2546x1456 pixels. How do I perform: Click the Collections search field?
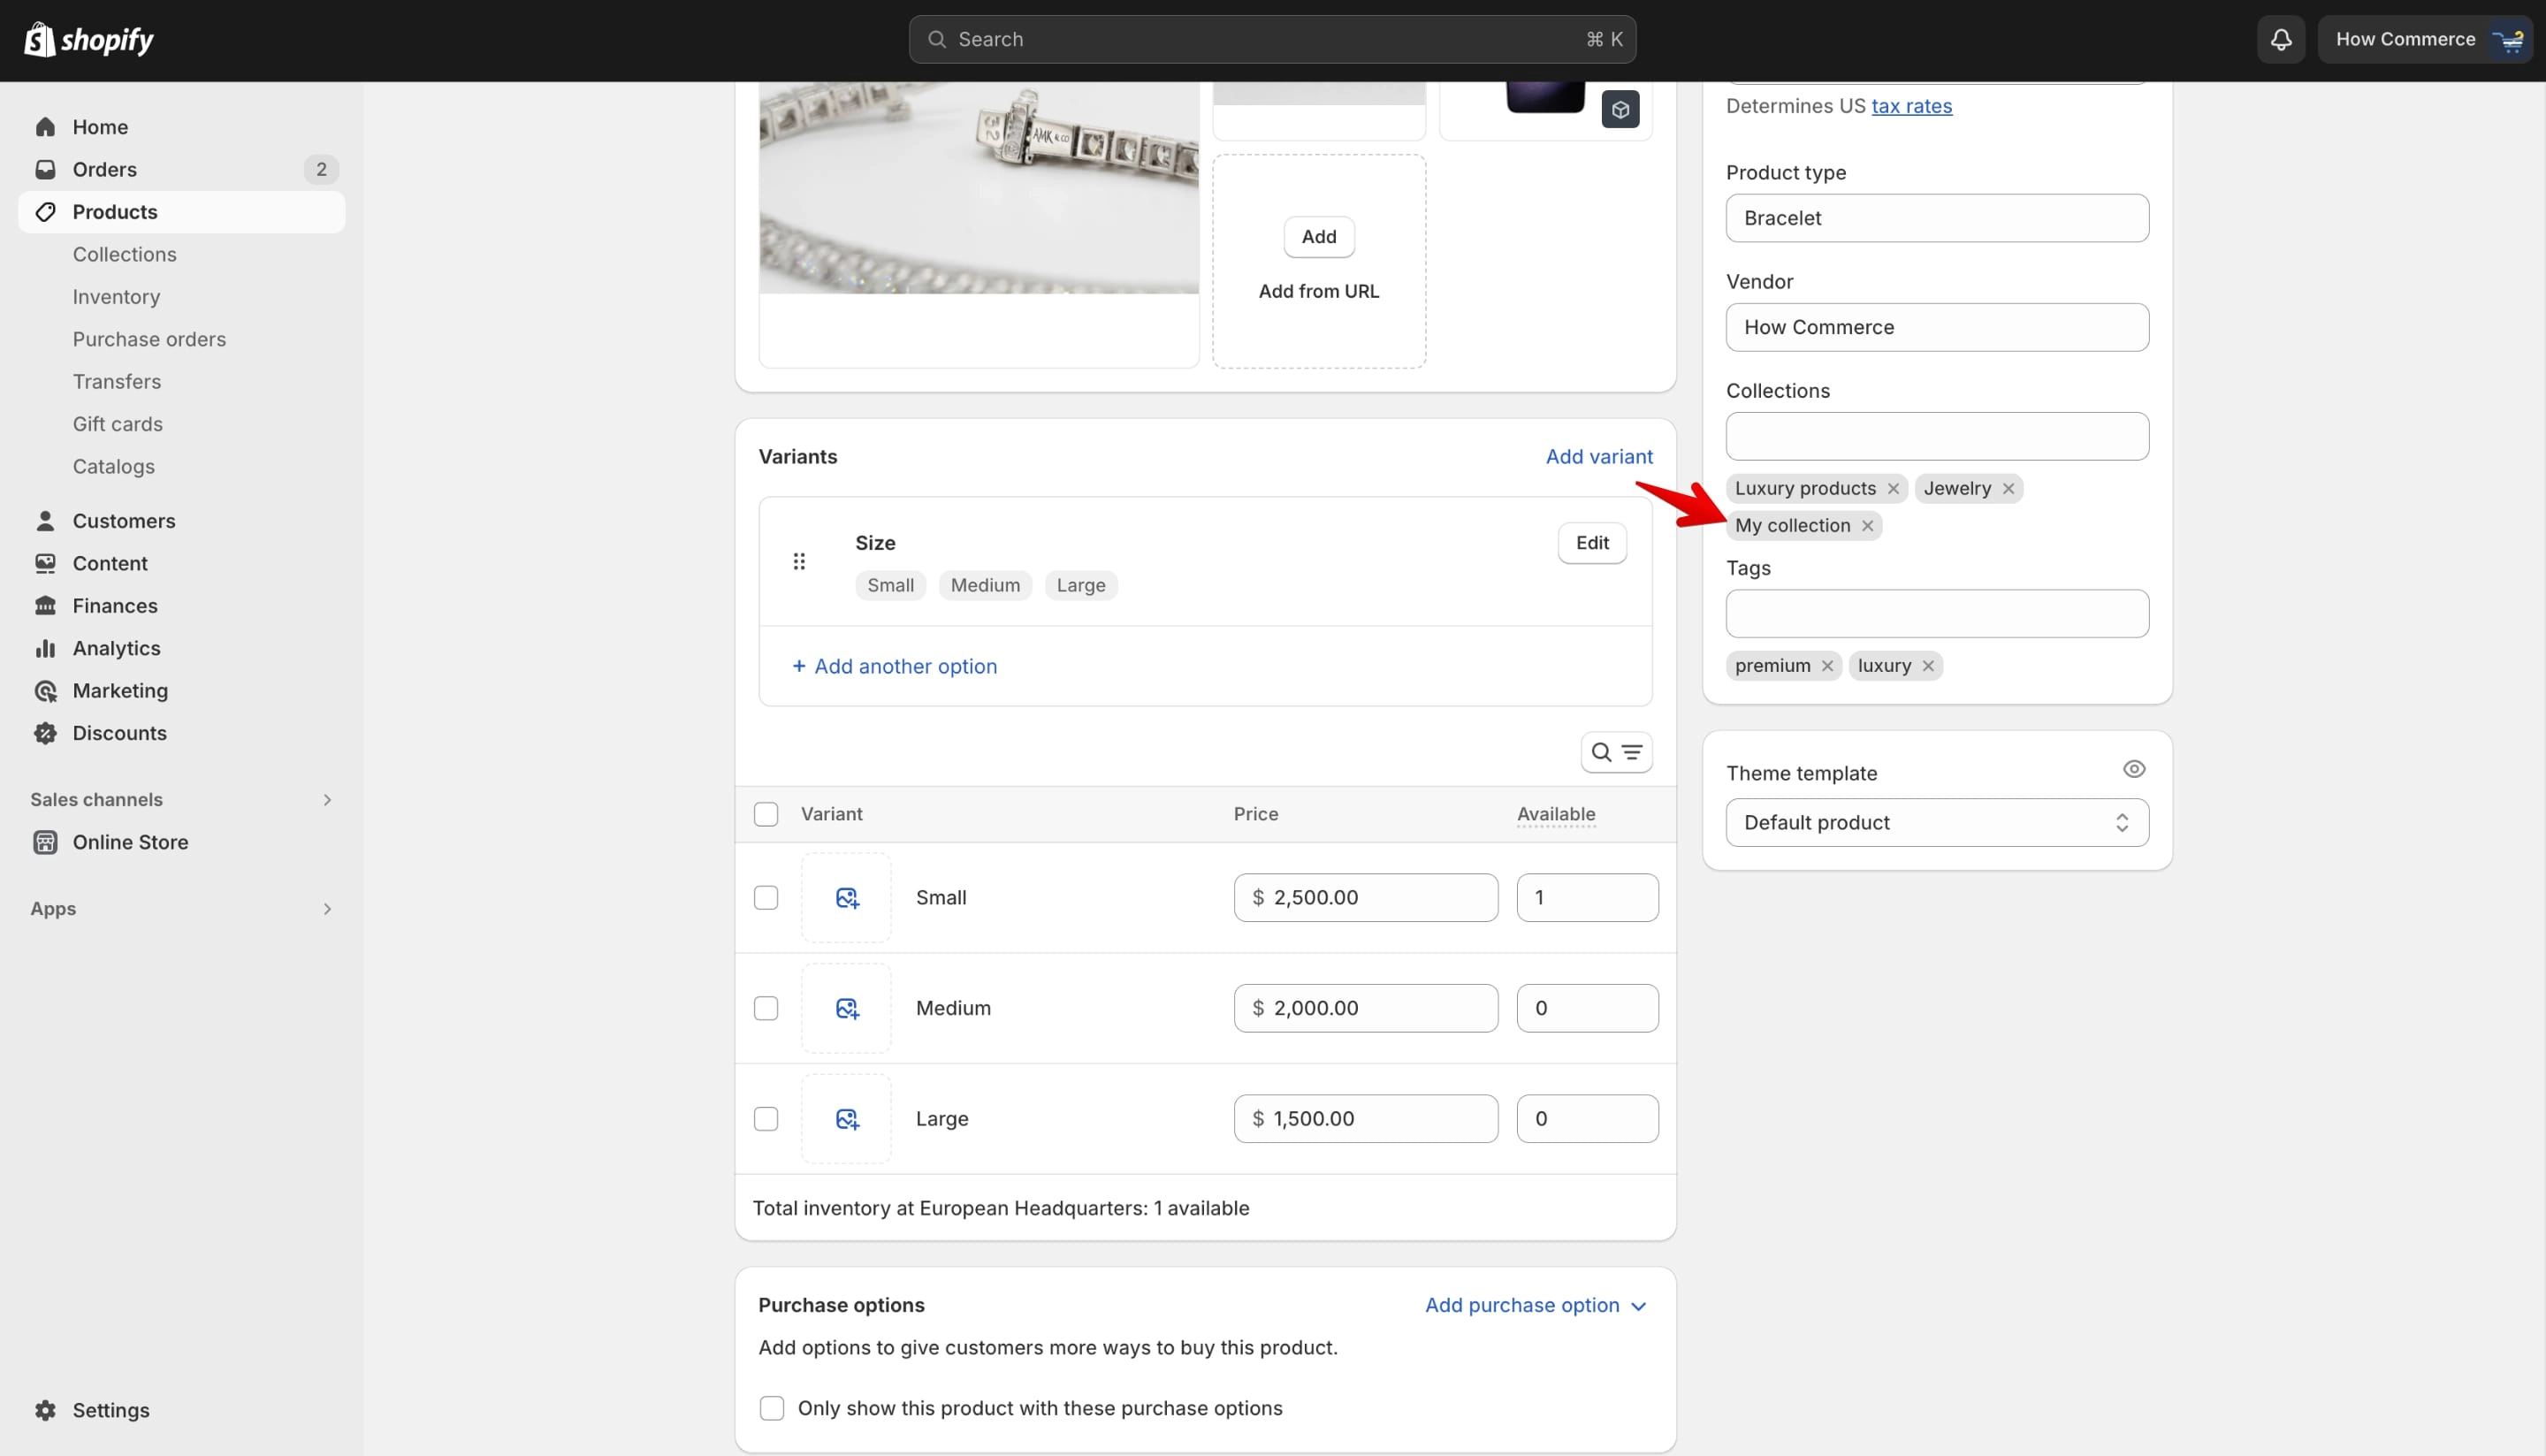point(1937,436)
